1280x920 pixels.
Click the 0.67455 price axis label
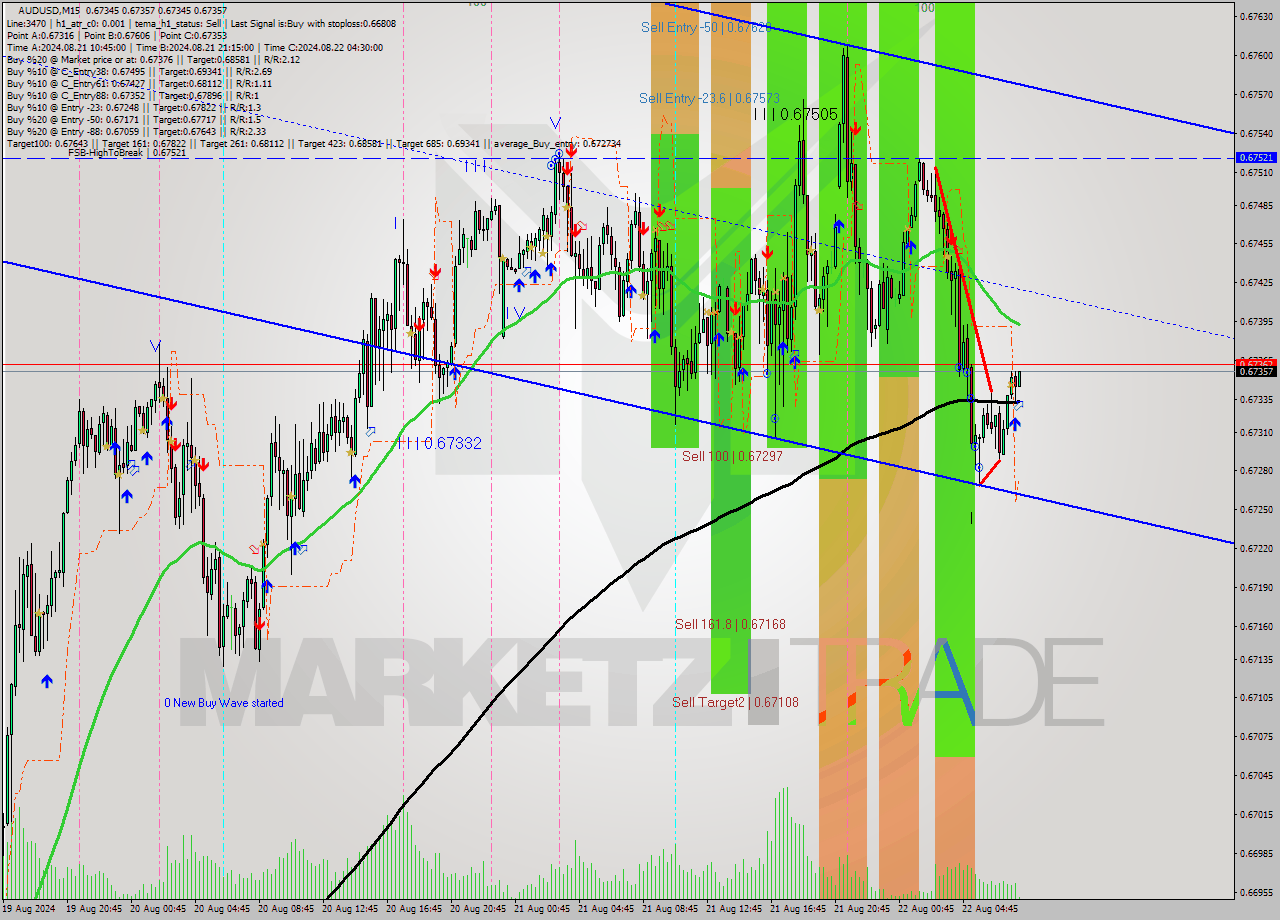coord(1256,244)
